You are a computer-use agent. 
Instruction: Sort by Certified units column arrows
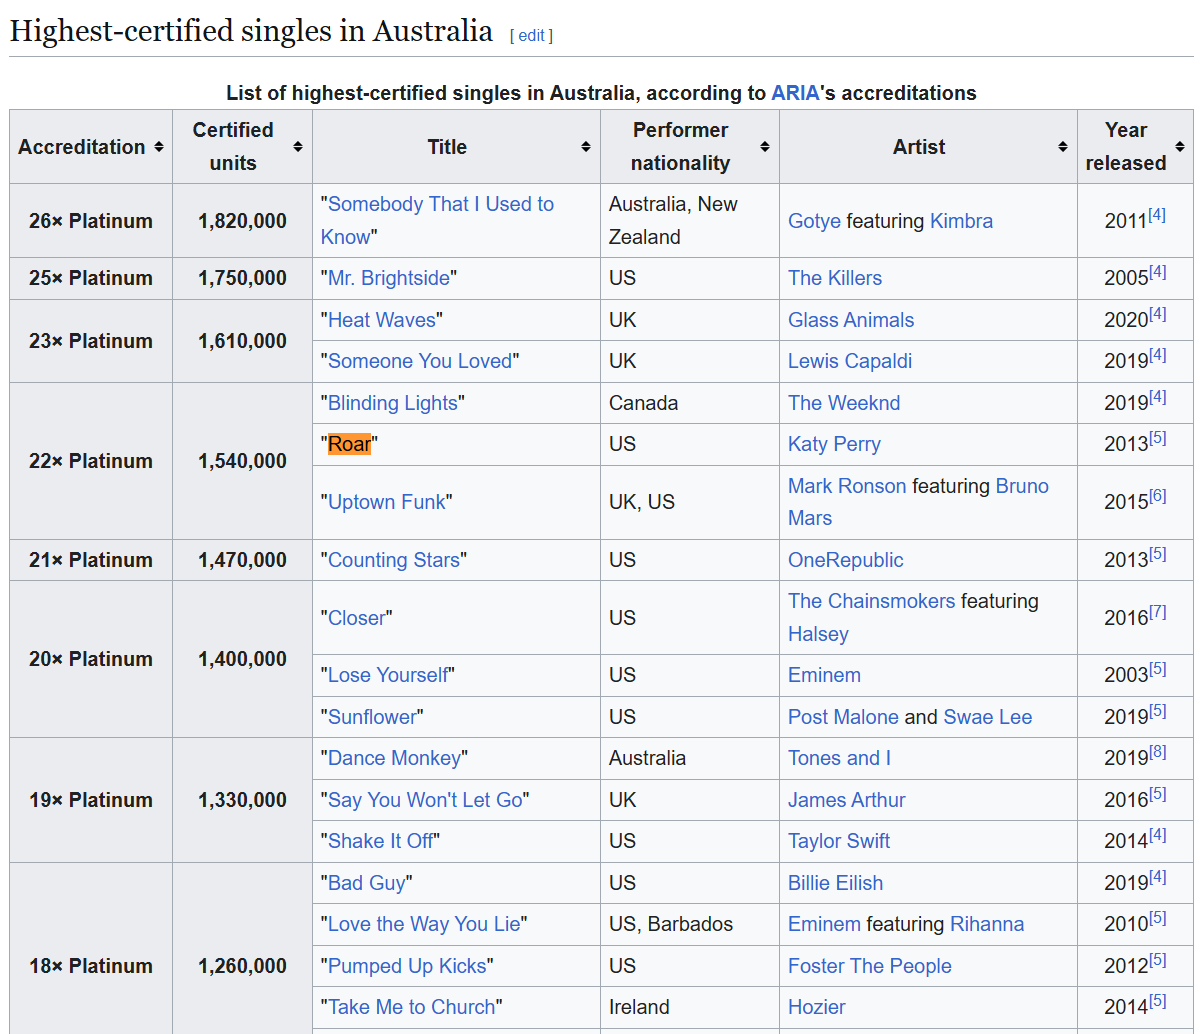coord(297,147)
